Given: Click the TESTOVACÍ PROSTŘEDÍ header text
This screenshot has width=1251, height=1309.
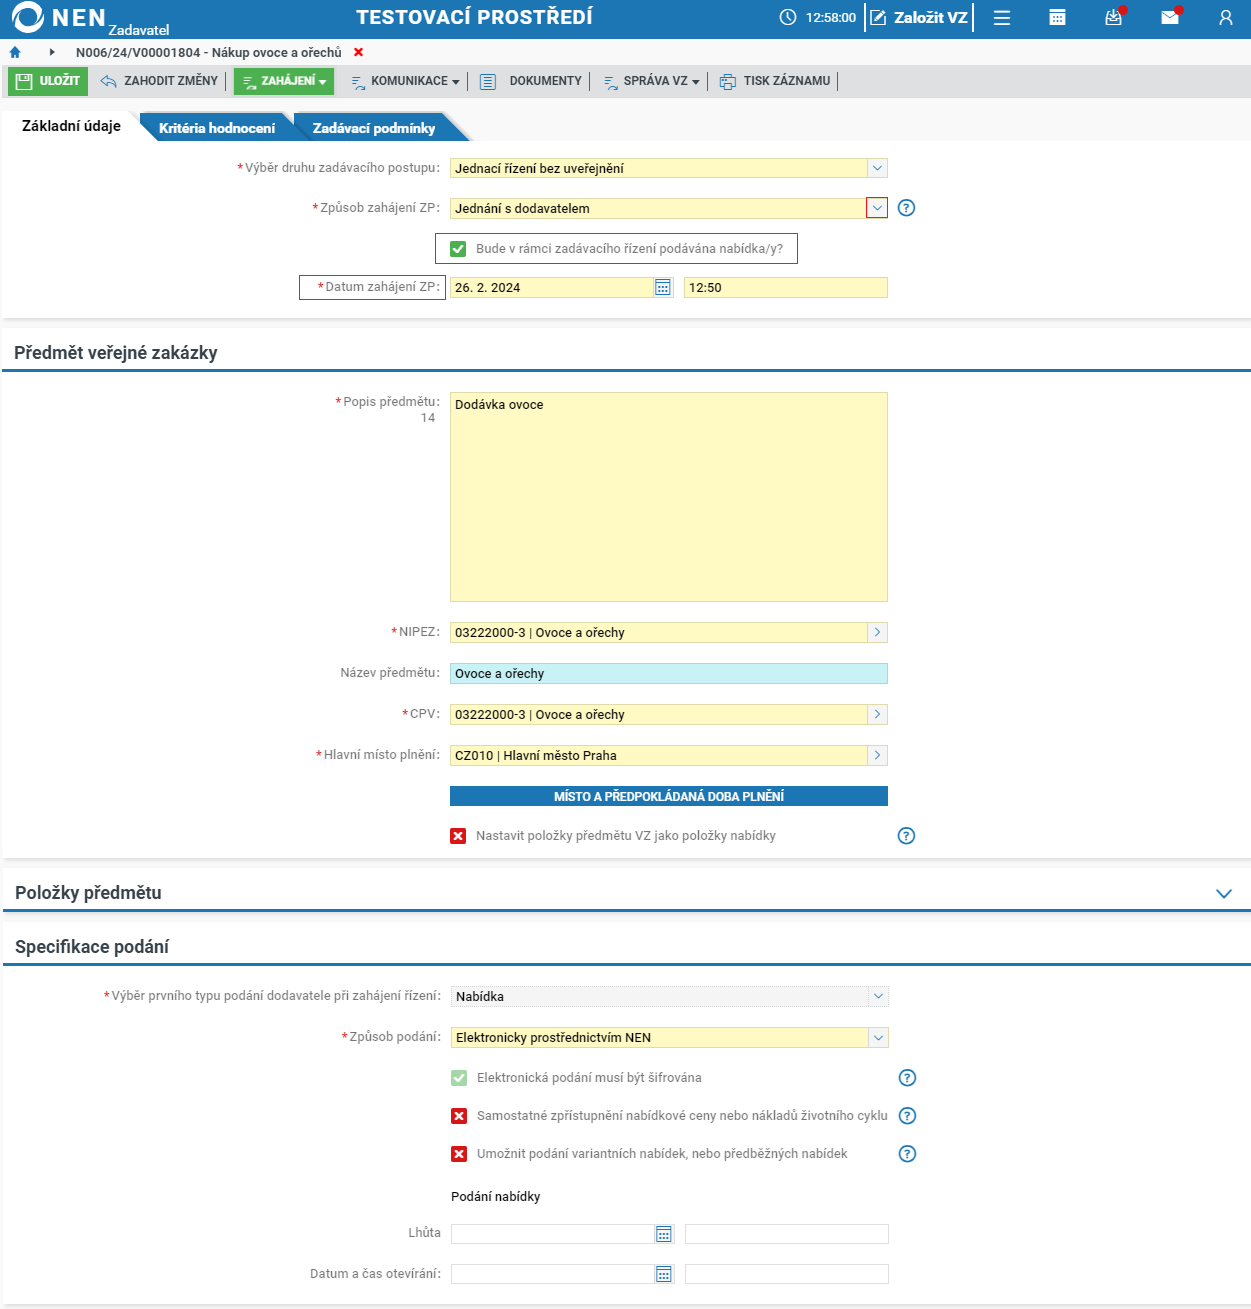Looking at the screenshot, I should (474, 17).
